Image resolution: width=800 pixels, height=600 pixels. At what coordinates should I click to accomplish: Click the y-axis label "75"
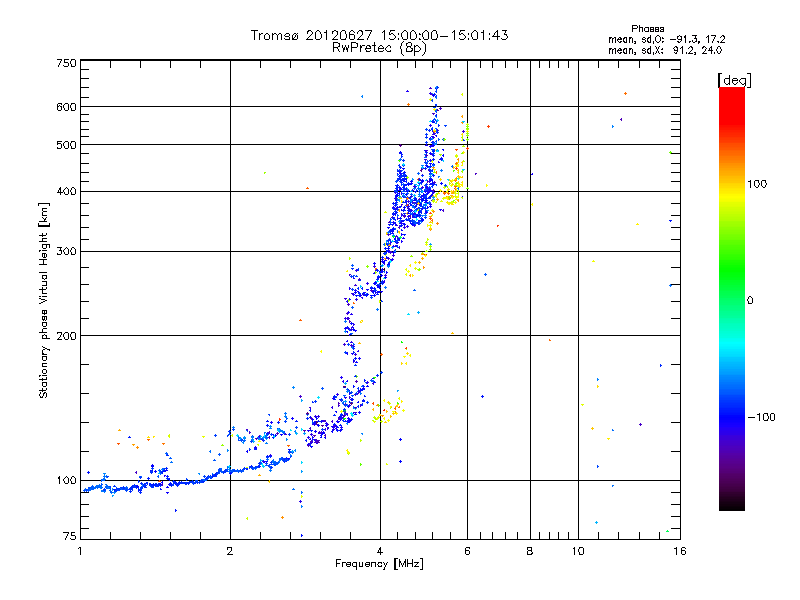[x=70, y=536]
